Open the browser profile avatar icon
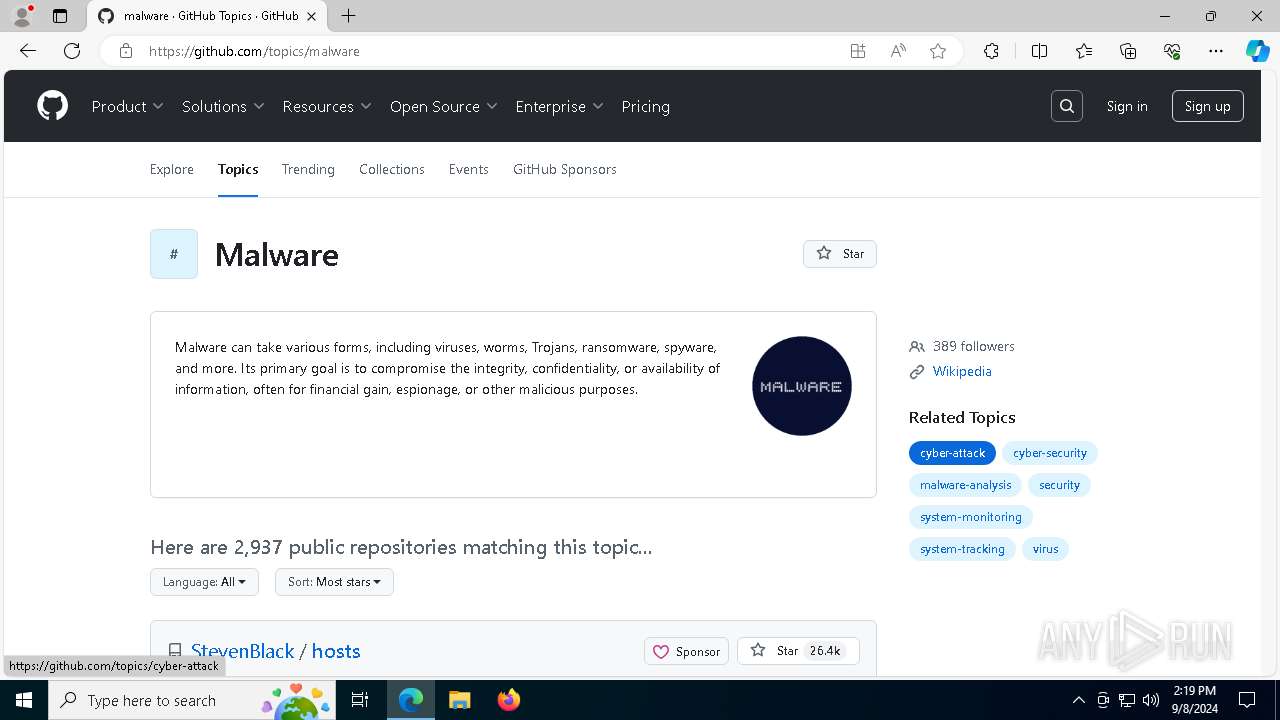The image size is (1280, 720). pyautogui.click(x=22, y=16)
